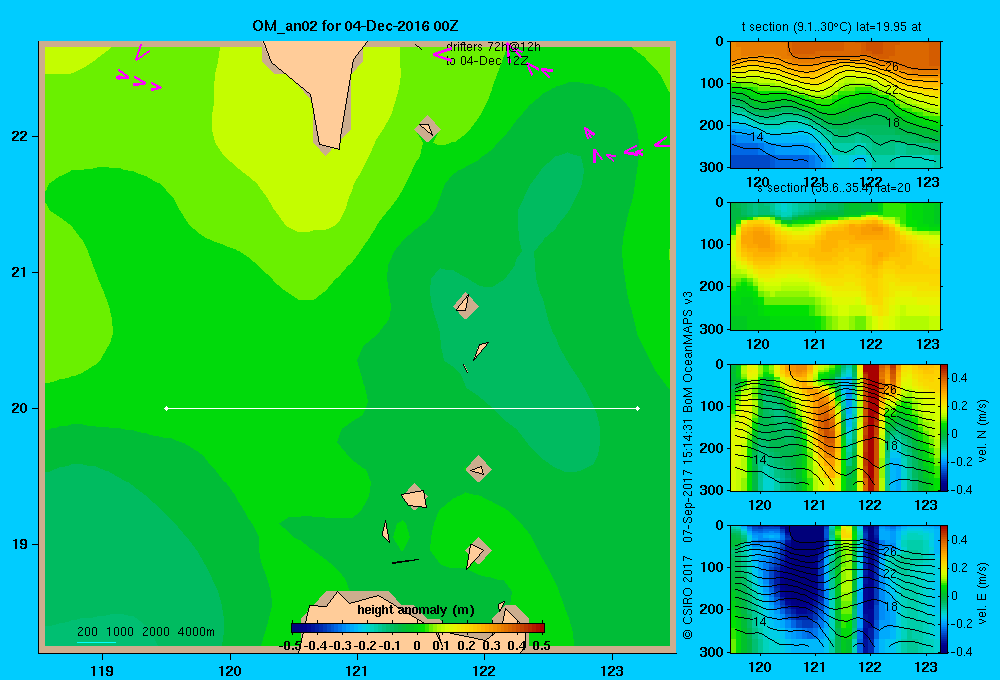Click the height anomaly colorbar
This screenshot has width=1000, height=680.
click(418, 628)
